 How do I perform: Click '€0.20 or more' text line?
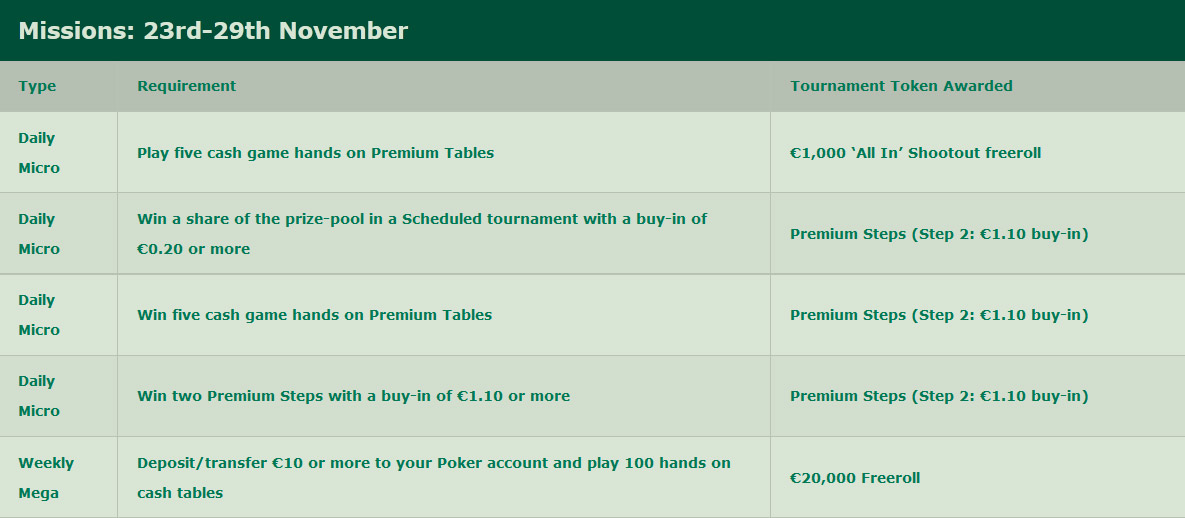click(193, 249)
